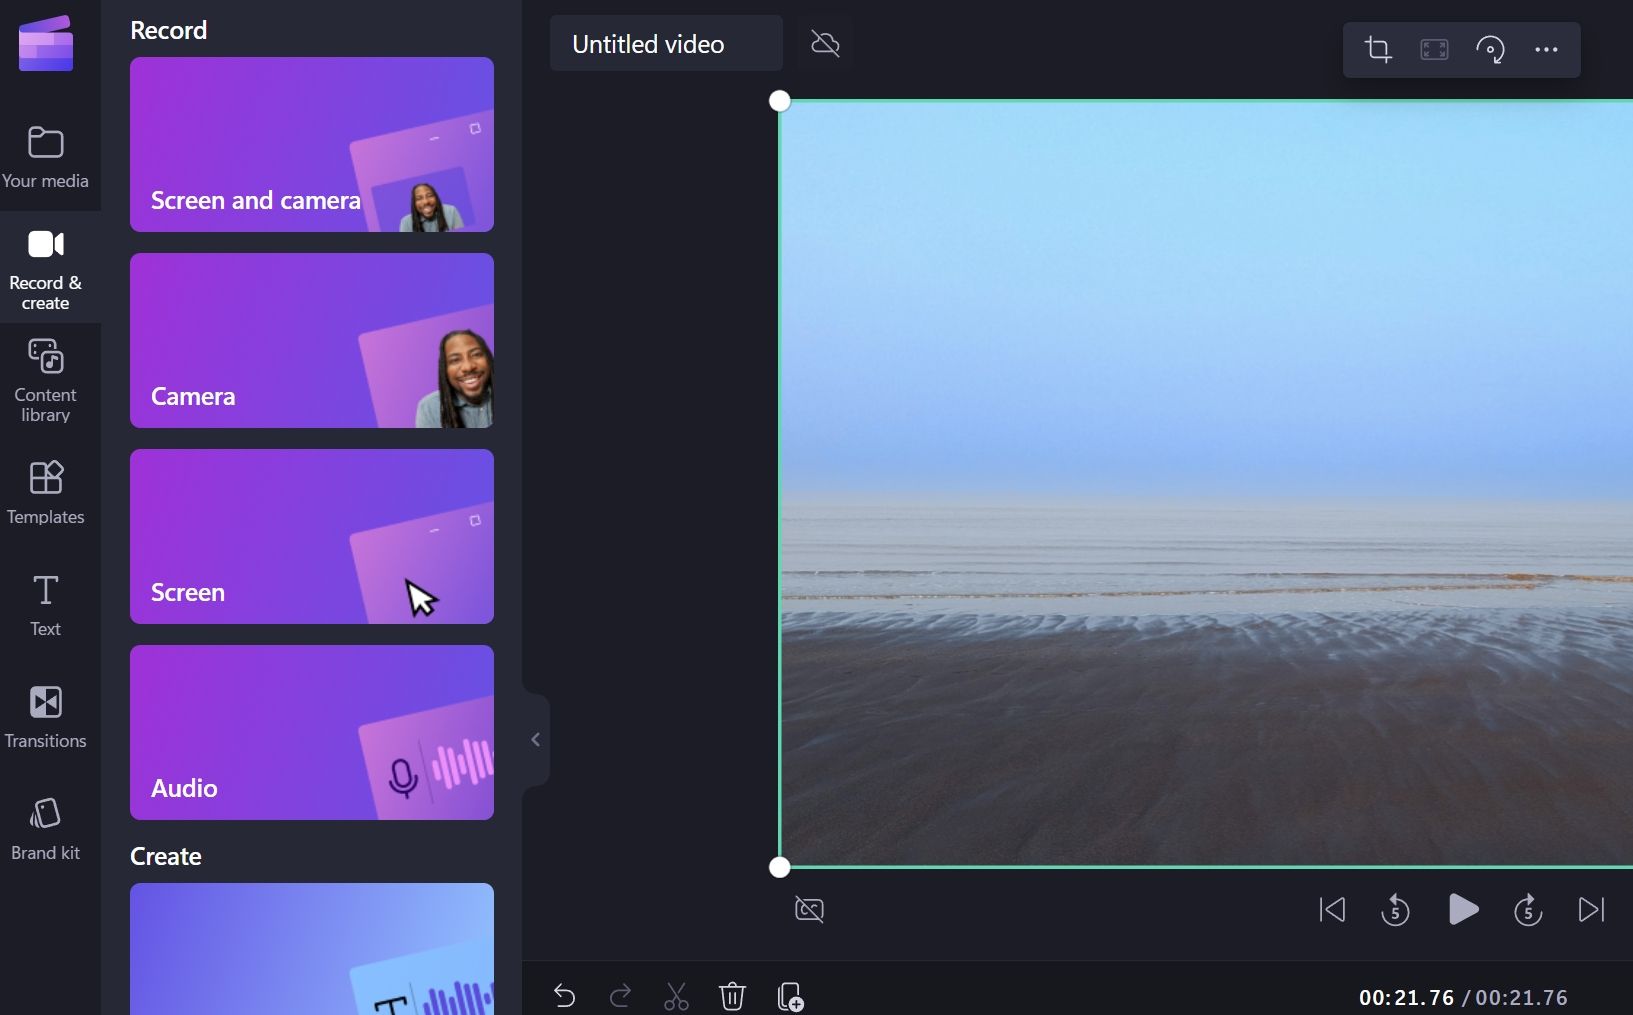
Task: Switch to the Your media tab
Action: 45,155
